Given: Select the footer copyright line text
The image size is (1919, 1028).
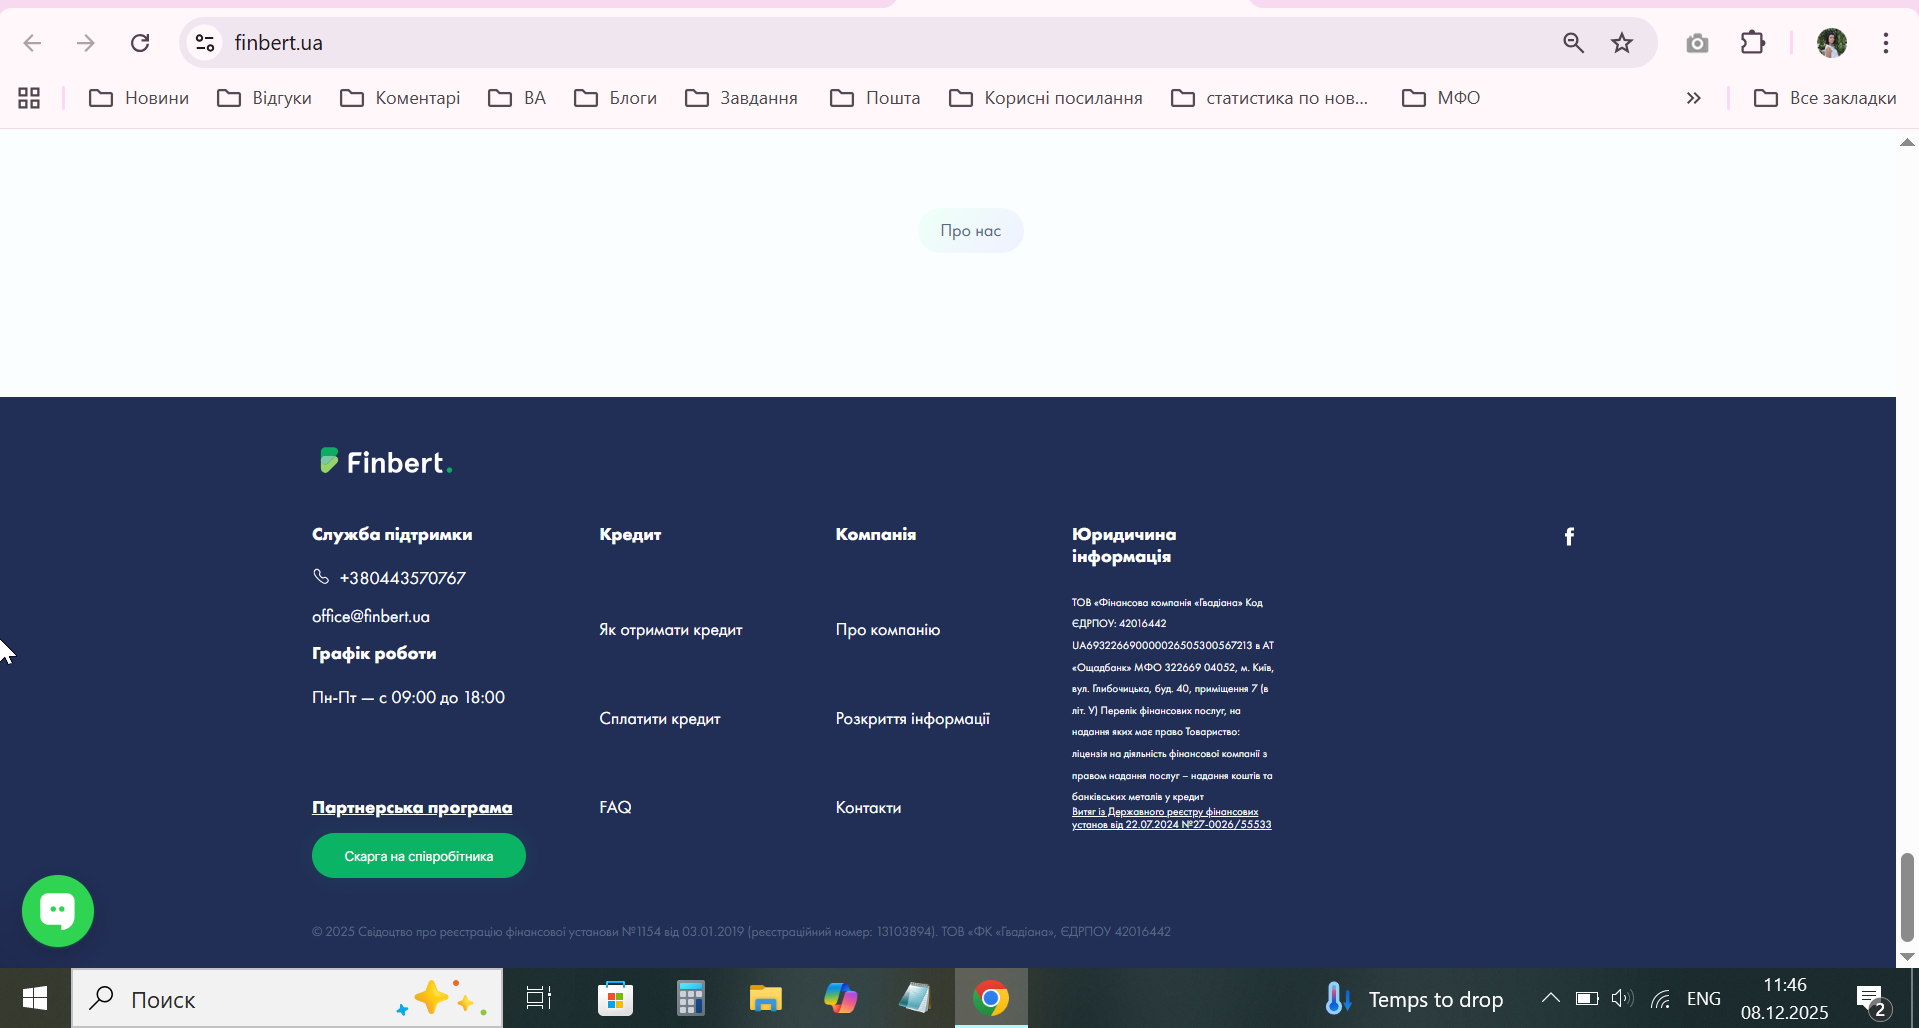Looking at the screenshot, I should pos(741,932).
